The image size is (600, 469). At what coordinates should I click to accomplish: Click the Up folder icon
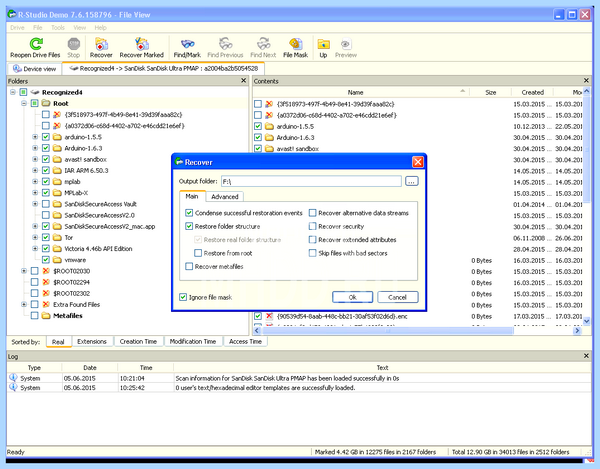[x=323, y=44]
